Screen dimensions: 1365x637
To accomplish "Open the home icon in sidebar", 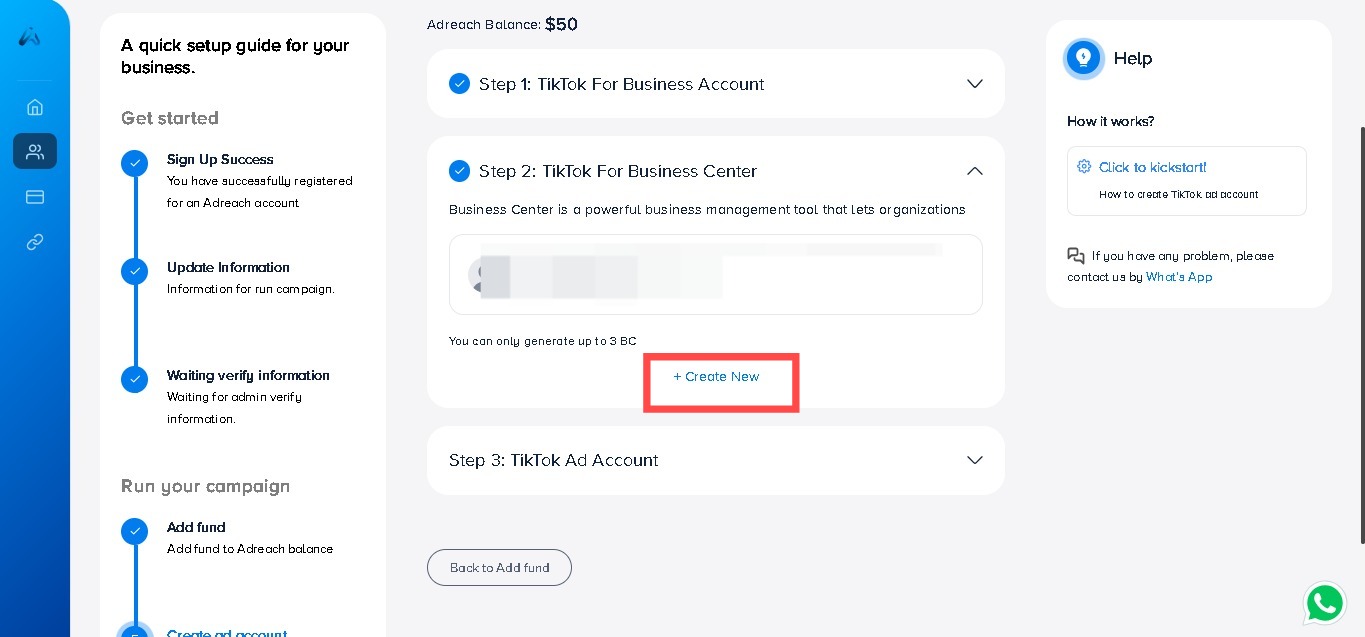I will coord(35,107).
